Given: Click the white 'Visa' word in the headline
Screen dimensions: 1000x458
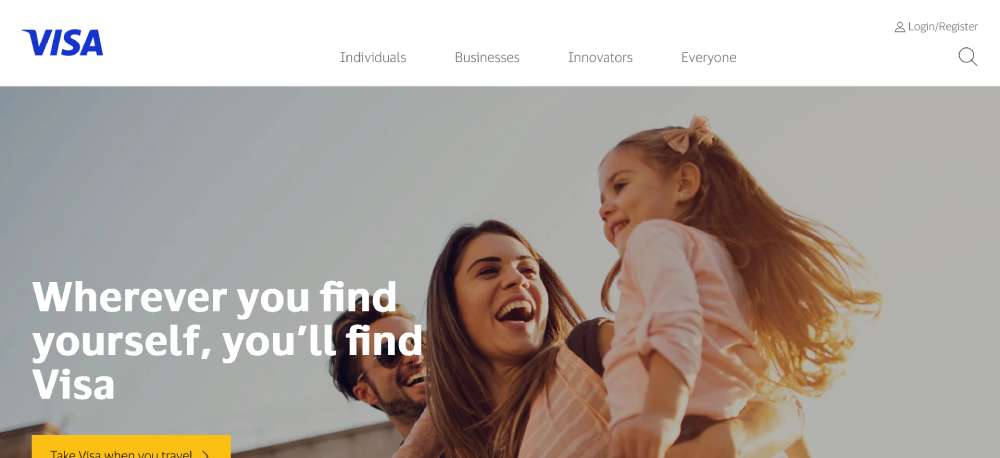Looking at the screenshot, I should tap(73, 385).
